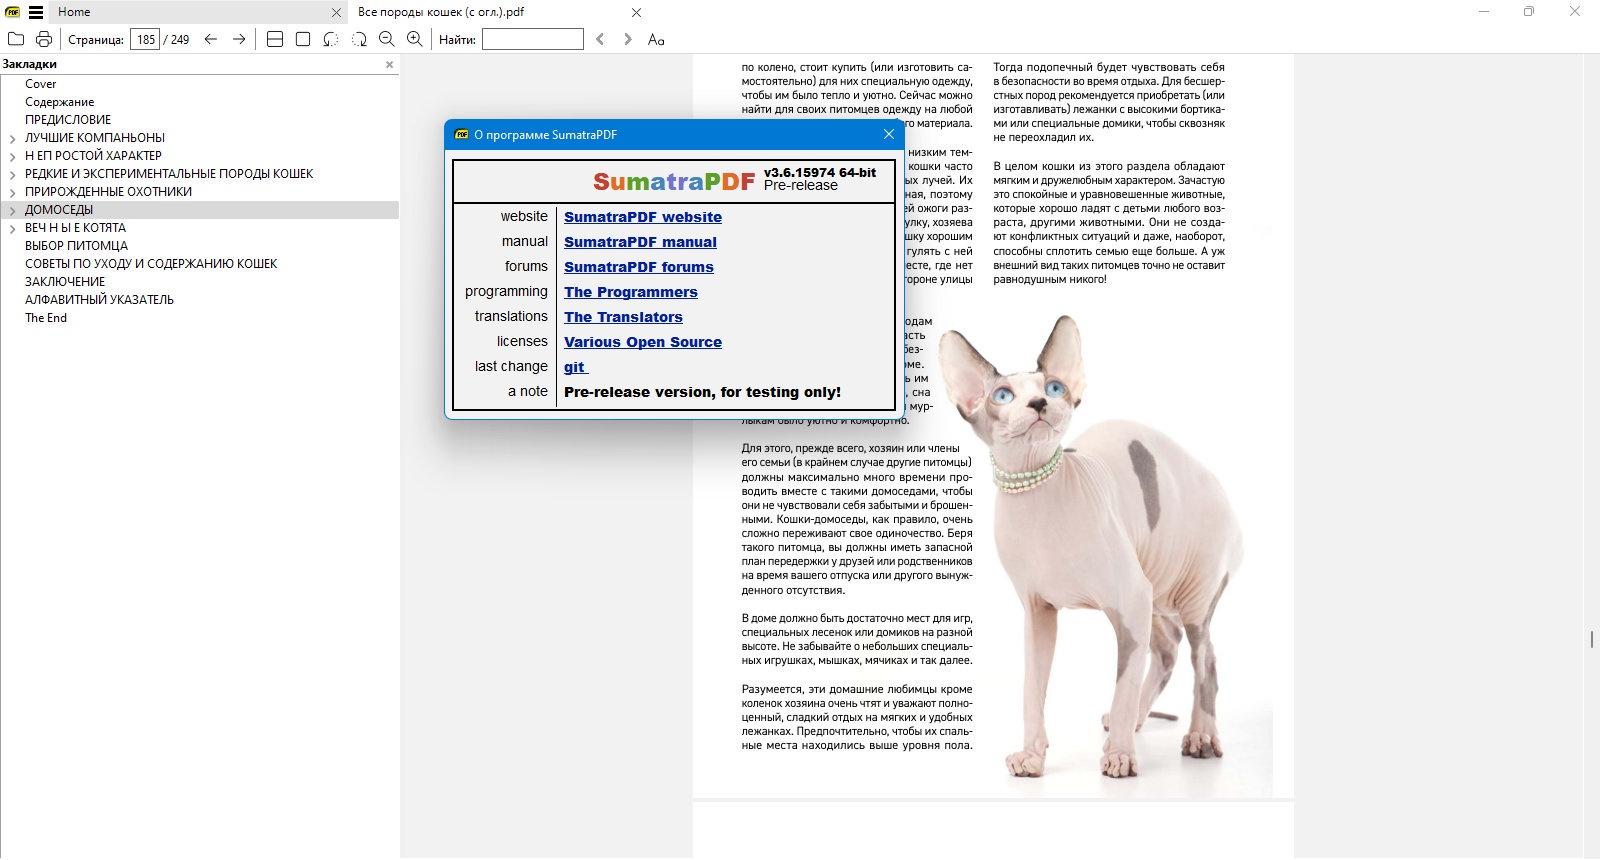Select the Fit Page view icon

303,39
